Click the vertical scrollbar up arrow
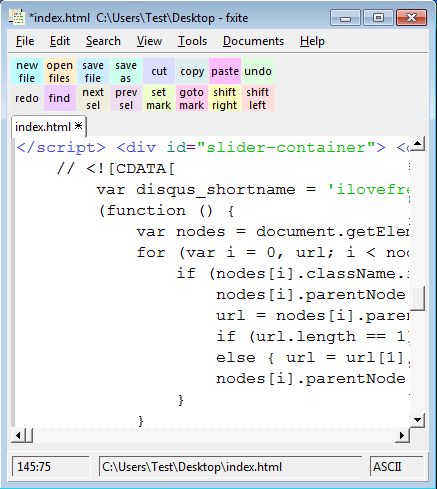The image size is (437, 489). point(417,144)
